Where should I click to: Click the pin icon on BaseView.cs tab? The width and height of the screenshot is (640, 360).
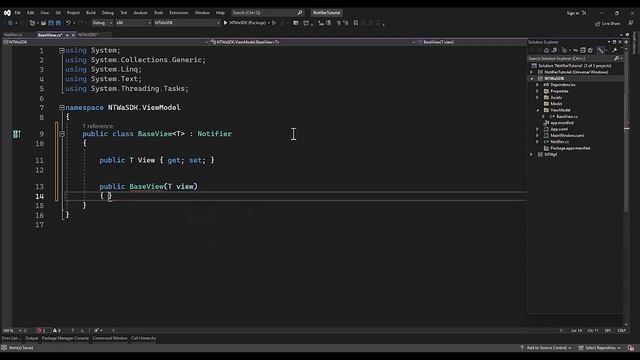pyautogui.click(x=67, y=35)
